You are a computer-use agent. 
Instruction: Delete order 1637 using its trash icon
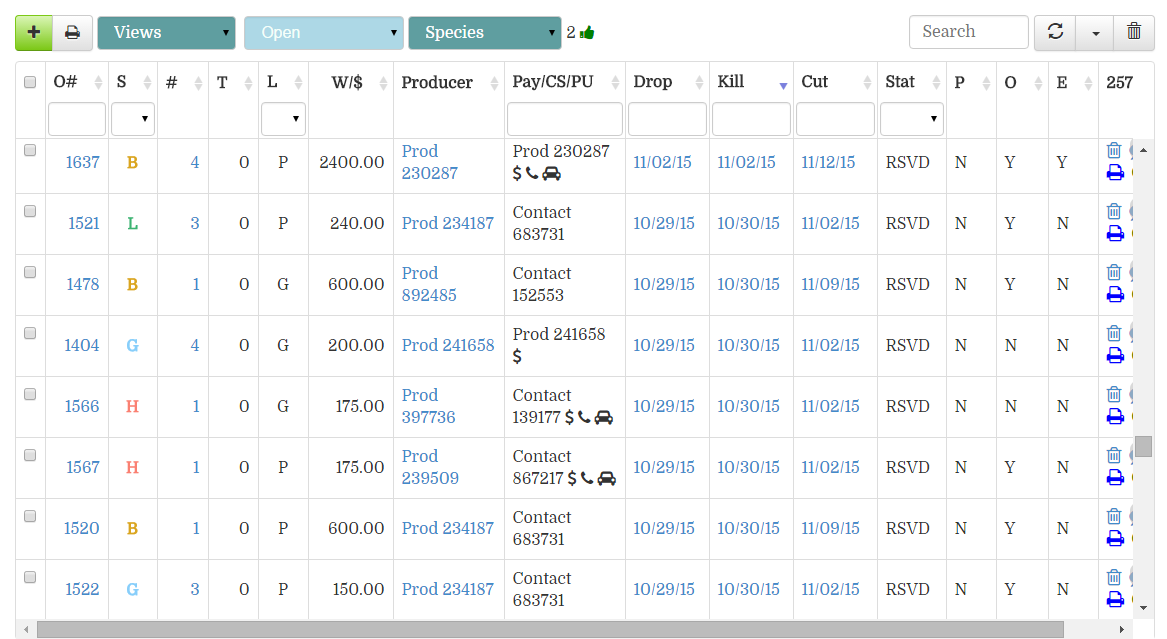(x=1114, y=151)
